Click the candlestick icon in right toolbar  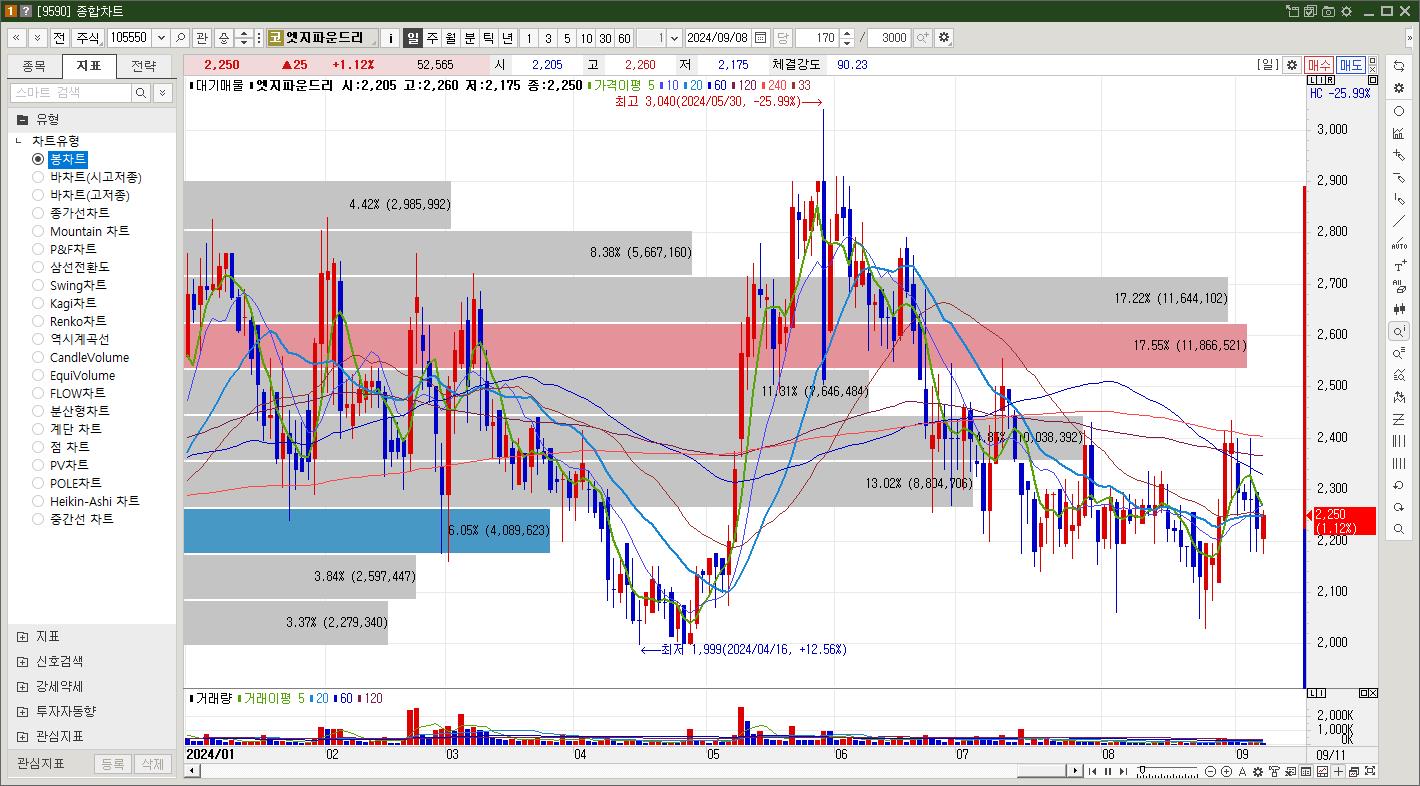(x=1399, y=309)
